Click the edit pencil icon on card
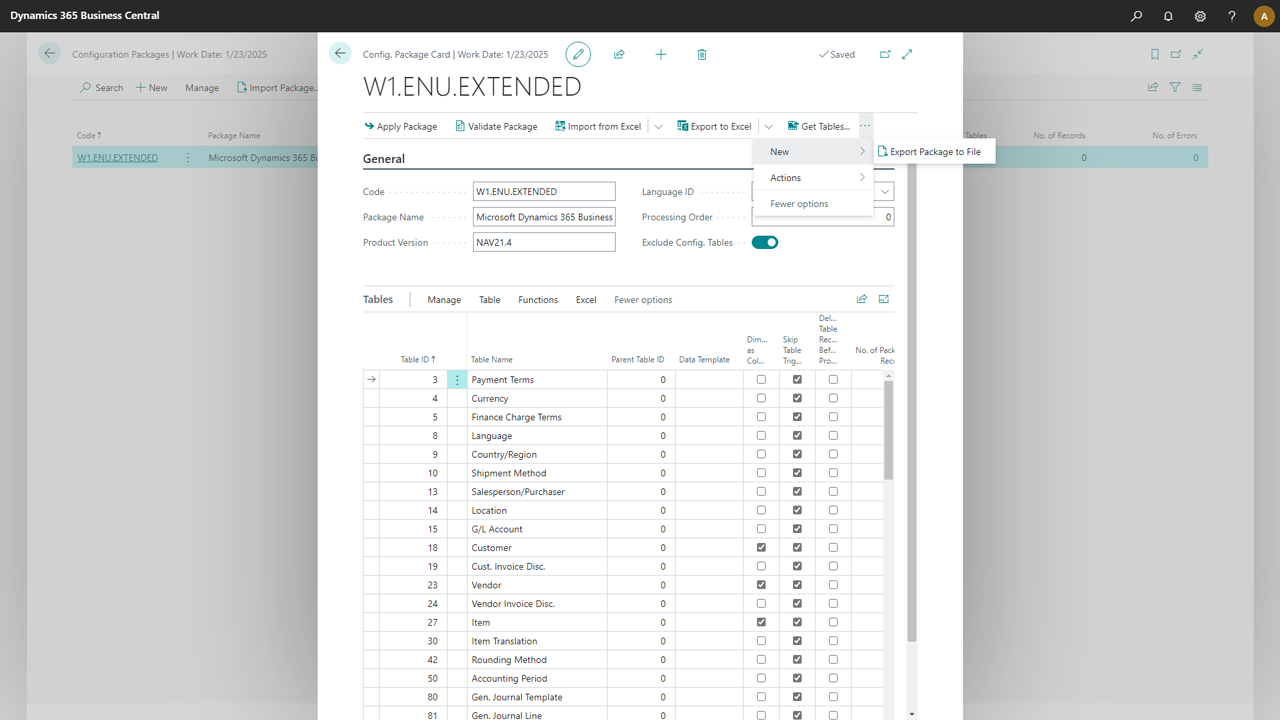Screen dimensions: 1280x720 click(578, 54)
